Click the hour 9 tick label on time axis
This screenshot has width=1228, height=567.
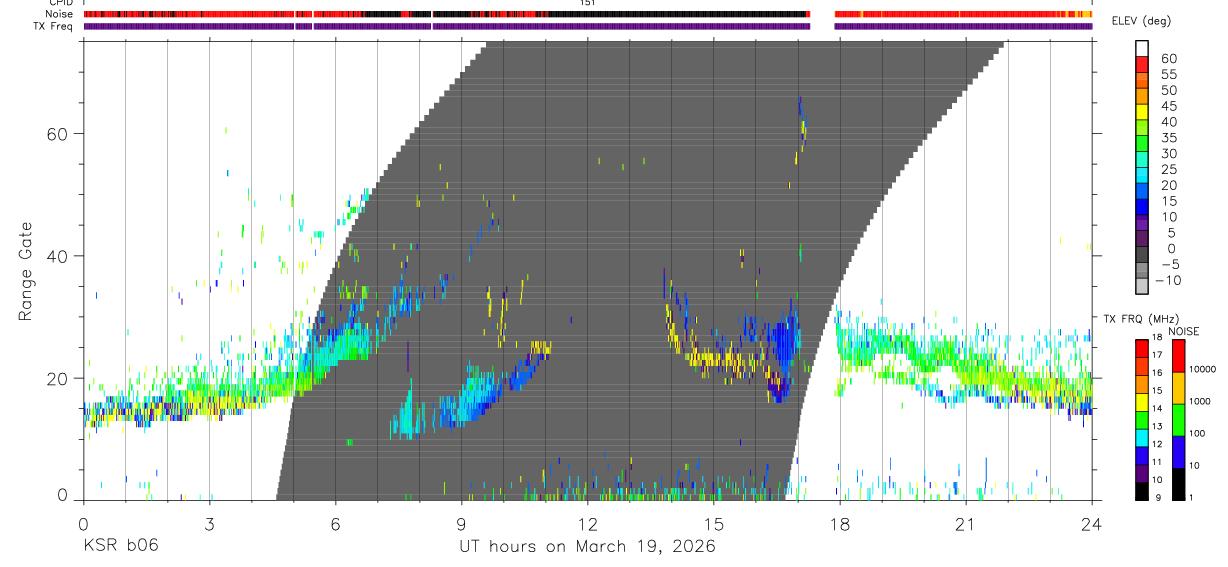[x=461, y=524]
